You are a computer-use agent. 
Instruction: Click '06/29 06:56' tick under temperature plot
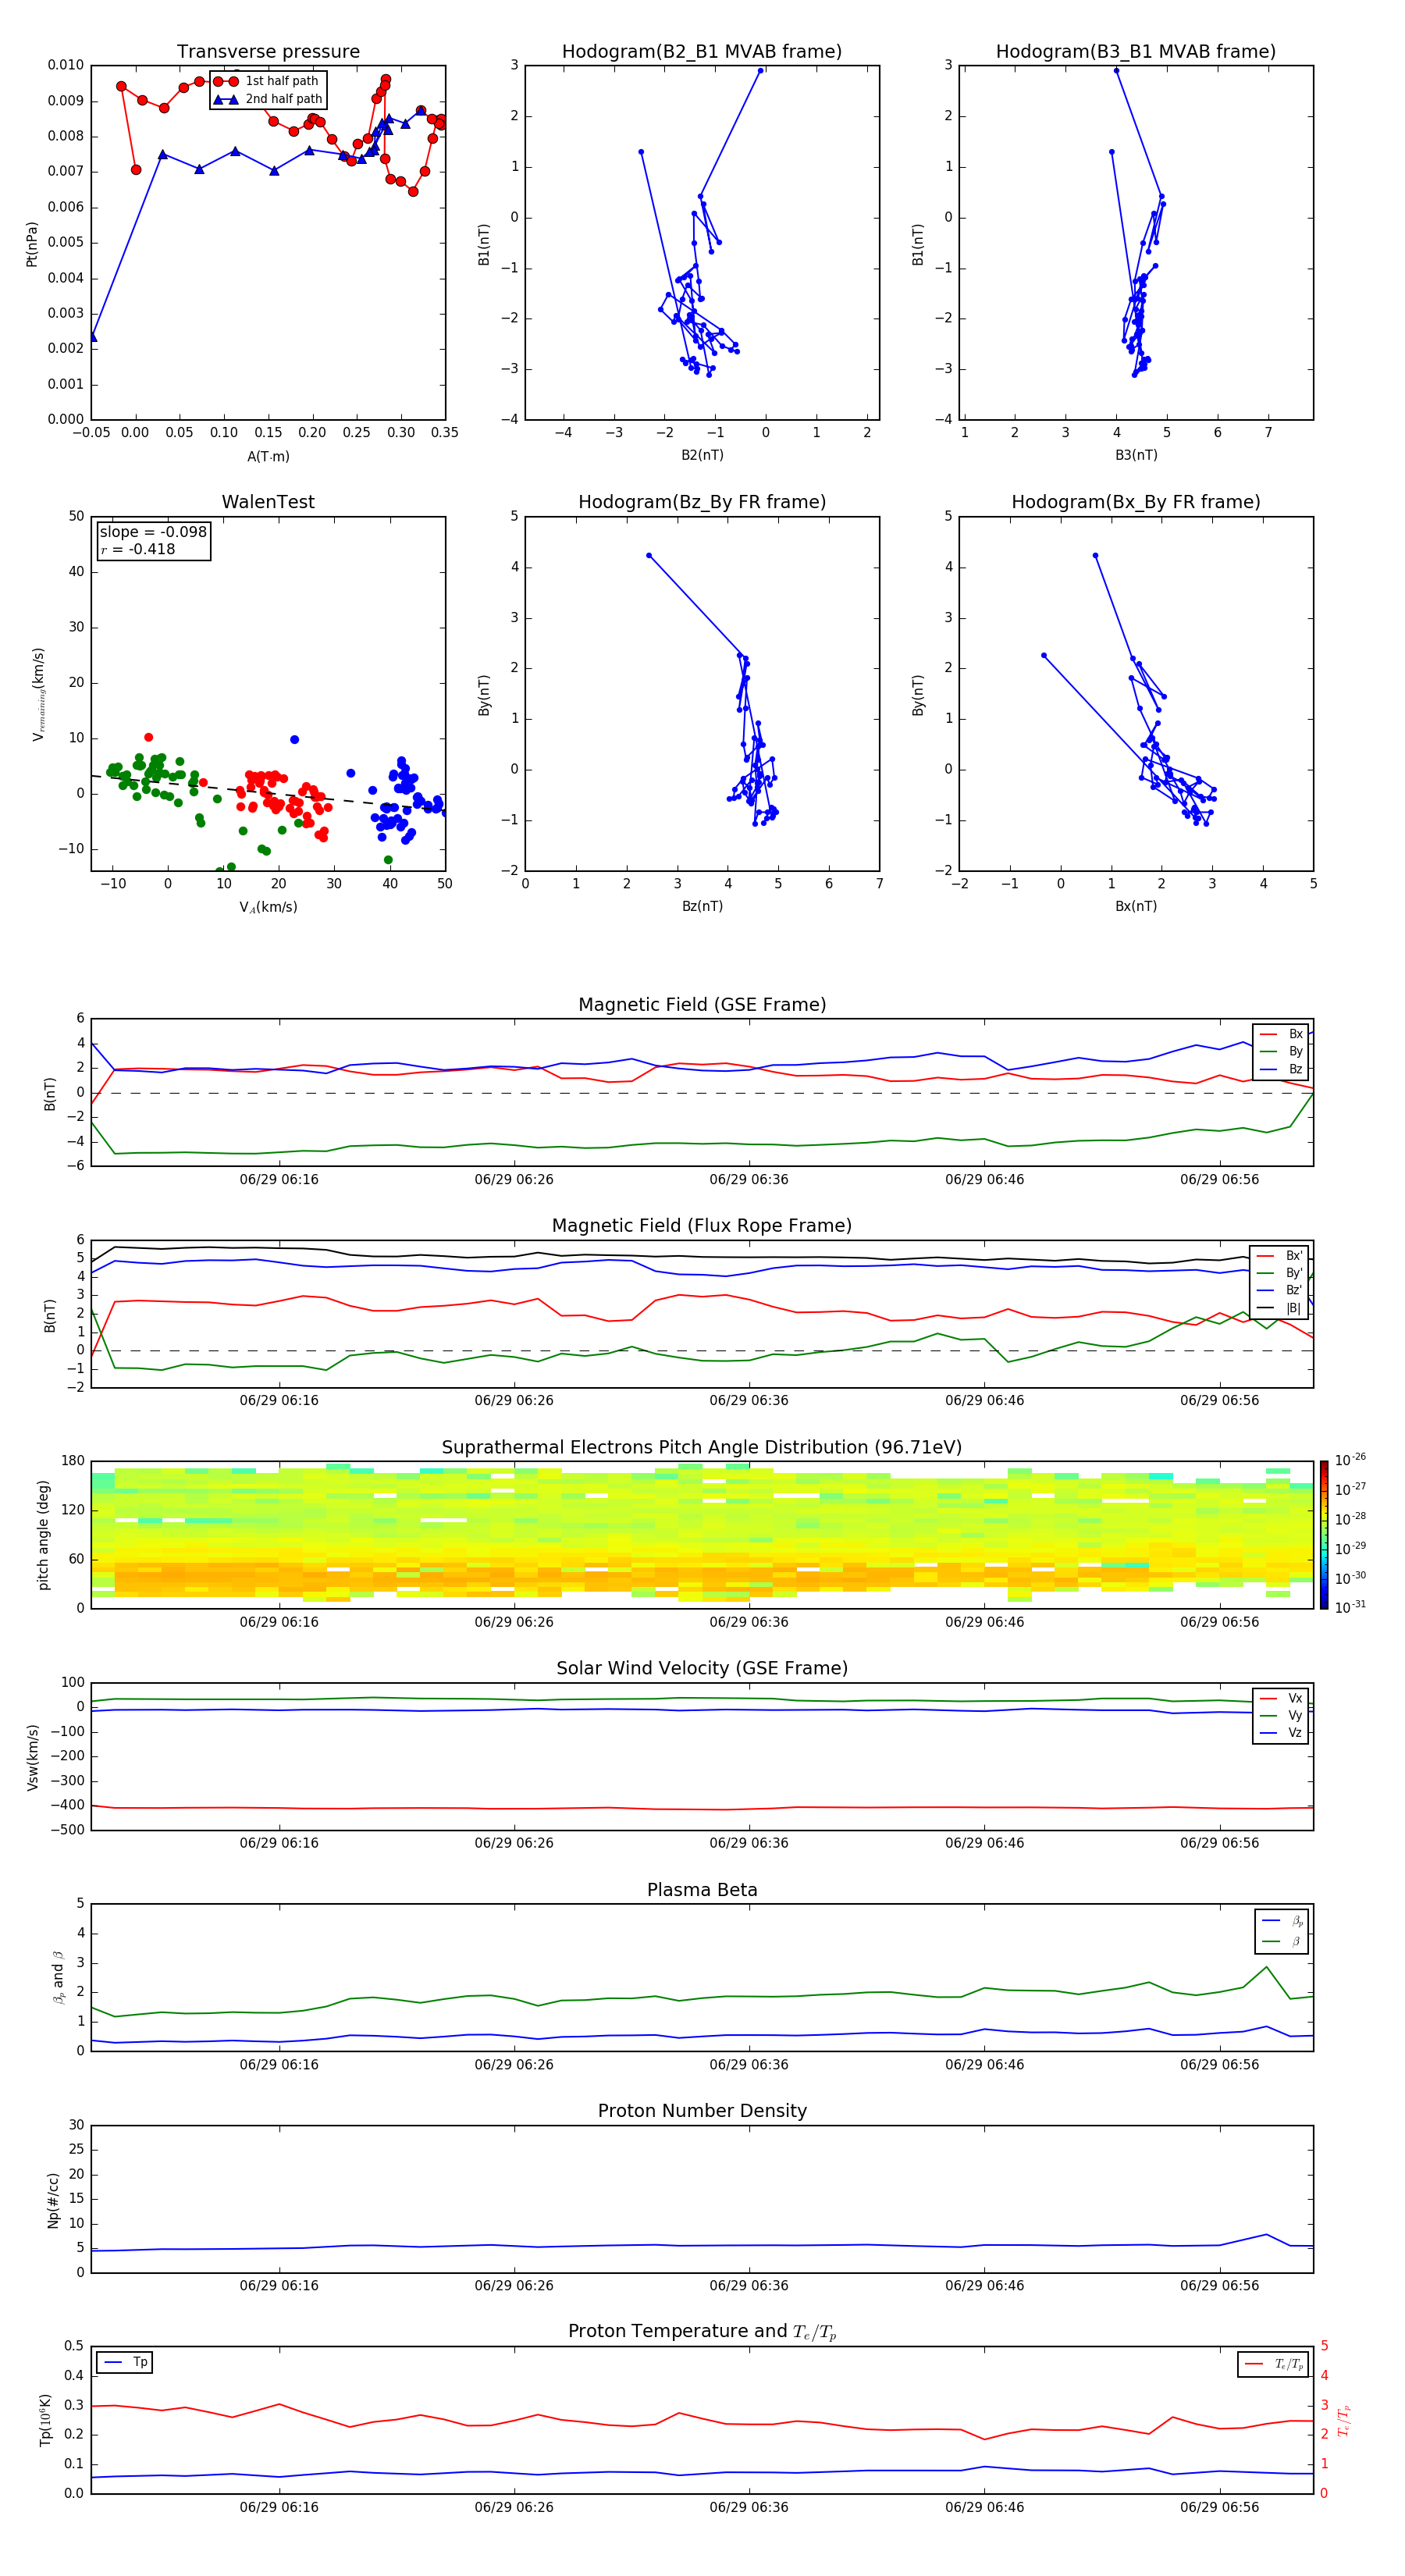1219,2507
